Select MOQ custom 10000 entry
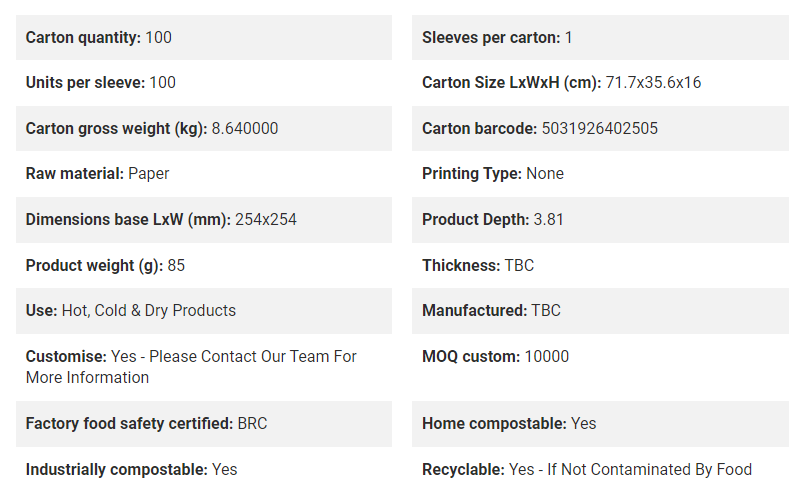Screen dimensions: 804x497 click(600, 367)
